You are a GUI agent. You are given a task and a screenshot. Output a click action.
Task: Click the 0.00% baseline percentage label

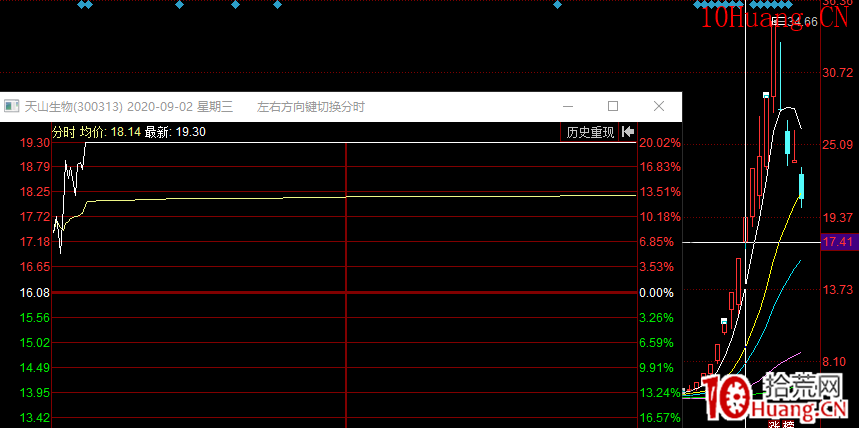[x=657, y=293]
